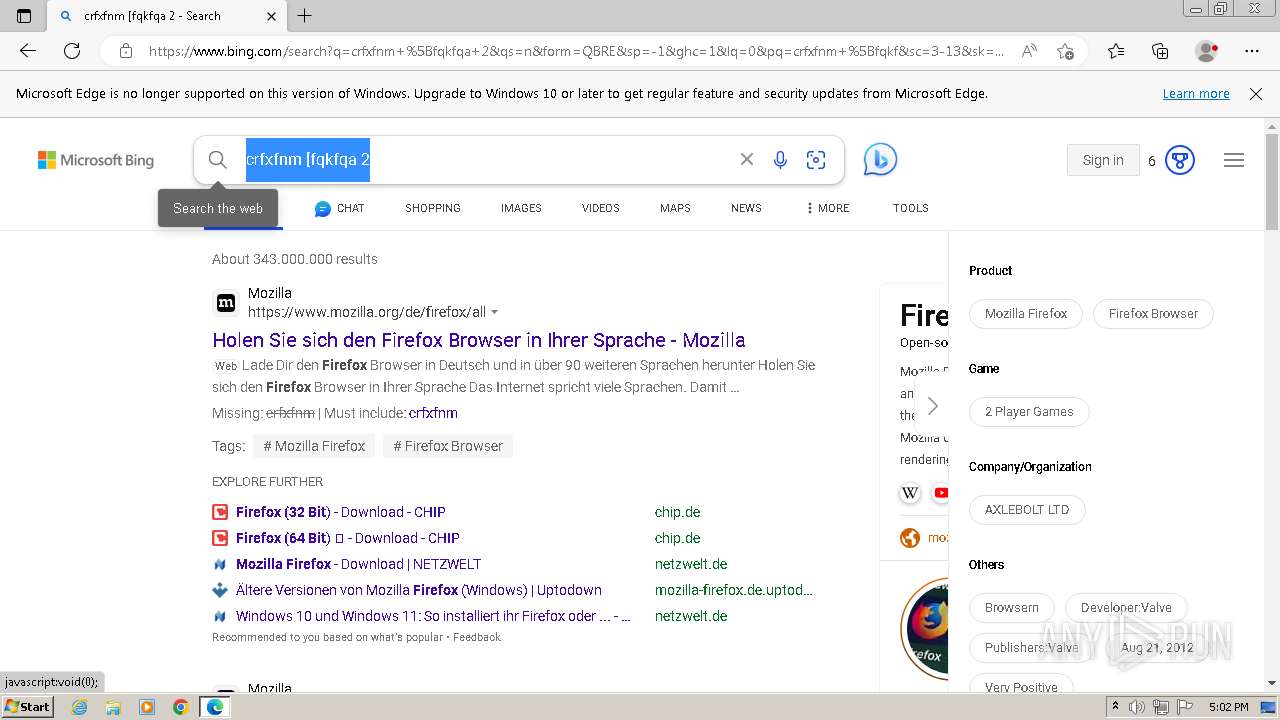Open the taskbar volume icon
This screenshot has width=1280, height=720.
(x=1137, y=707)
